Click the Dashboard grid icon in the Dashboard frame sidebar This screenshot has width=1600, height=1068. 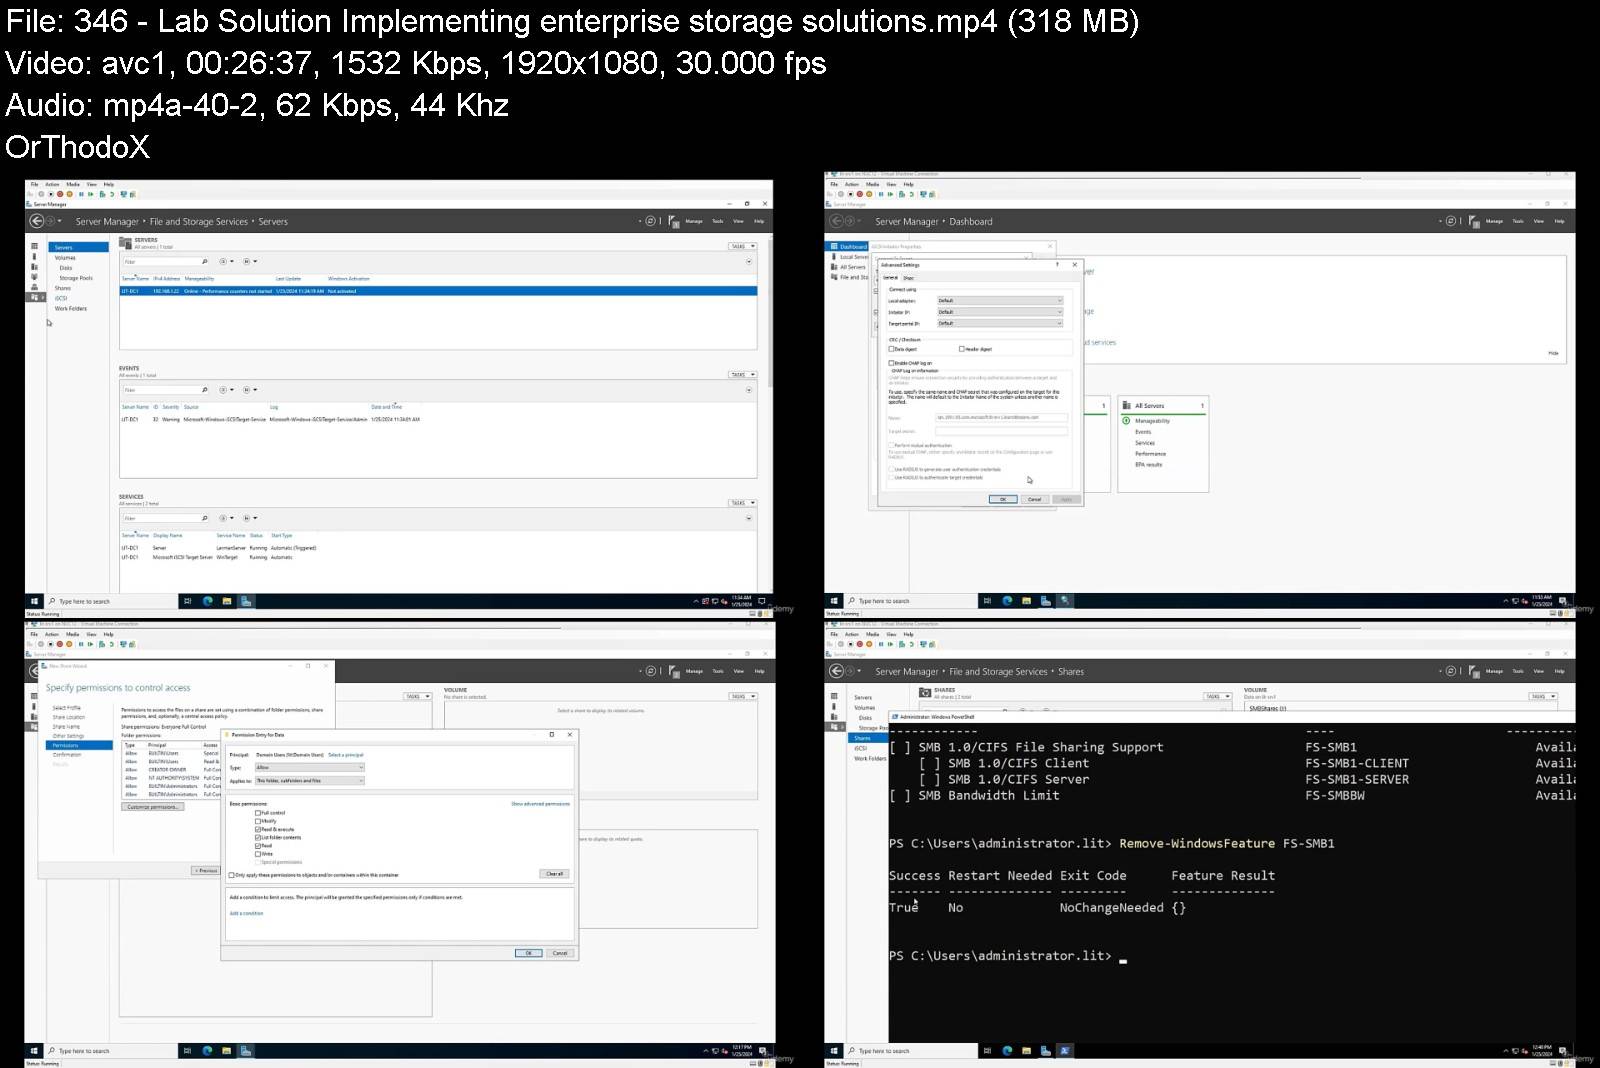832,246
